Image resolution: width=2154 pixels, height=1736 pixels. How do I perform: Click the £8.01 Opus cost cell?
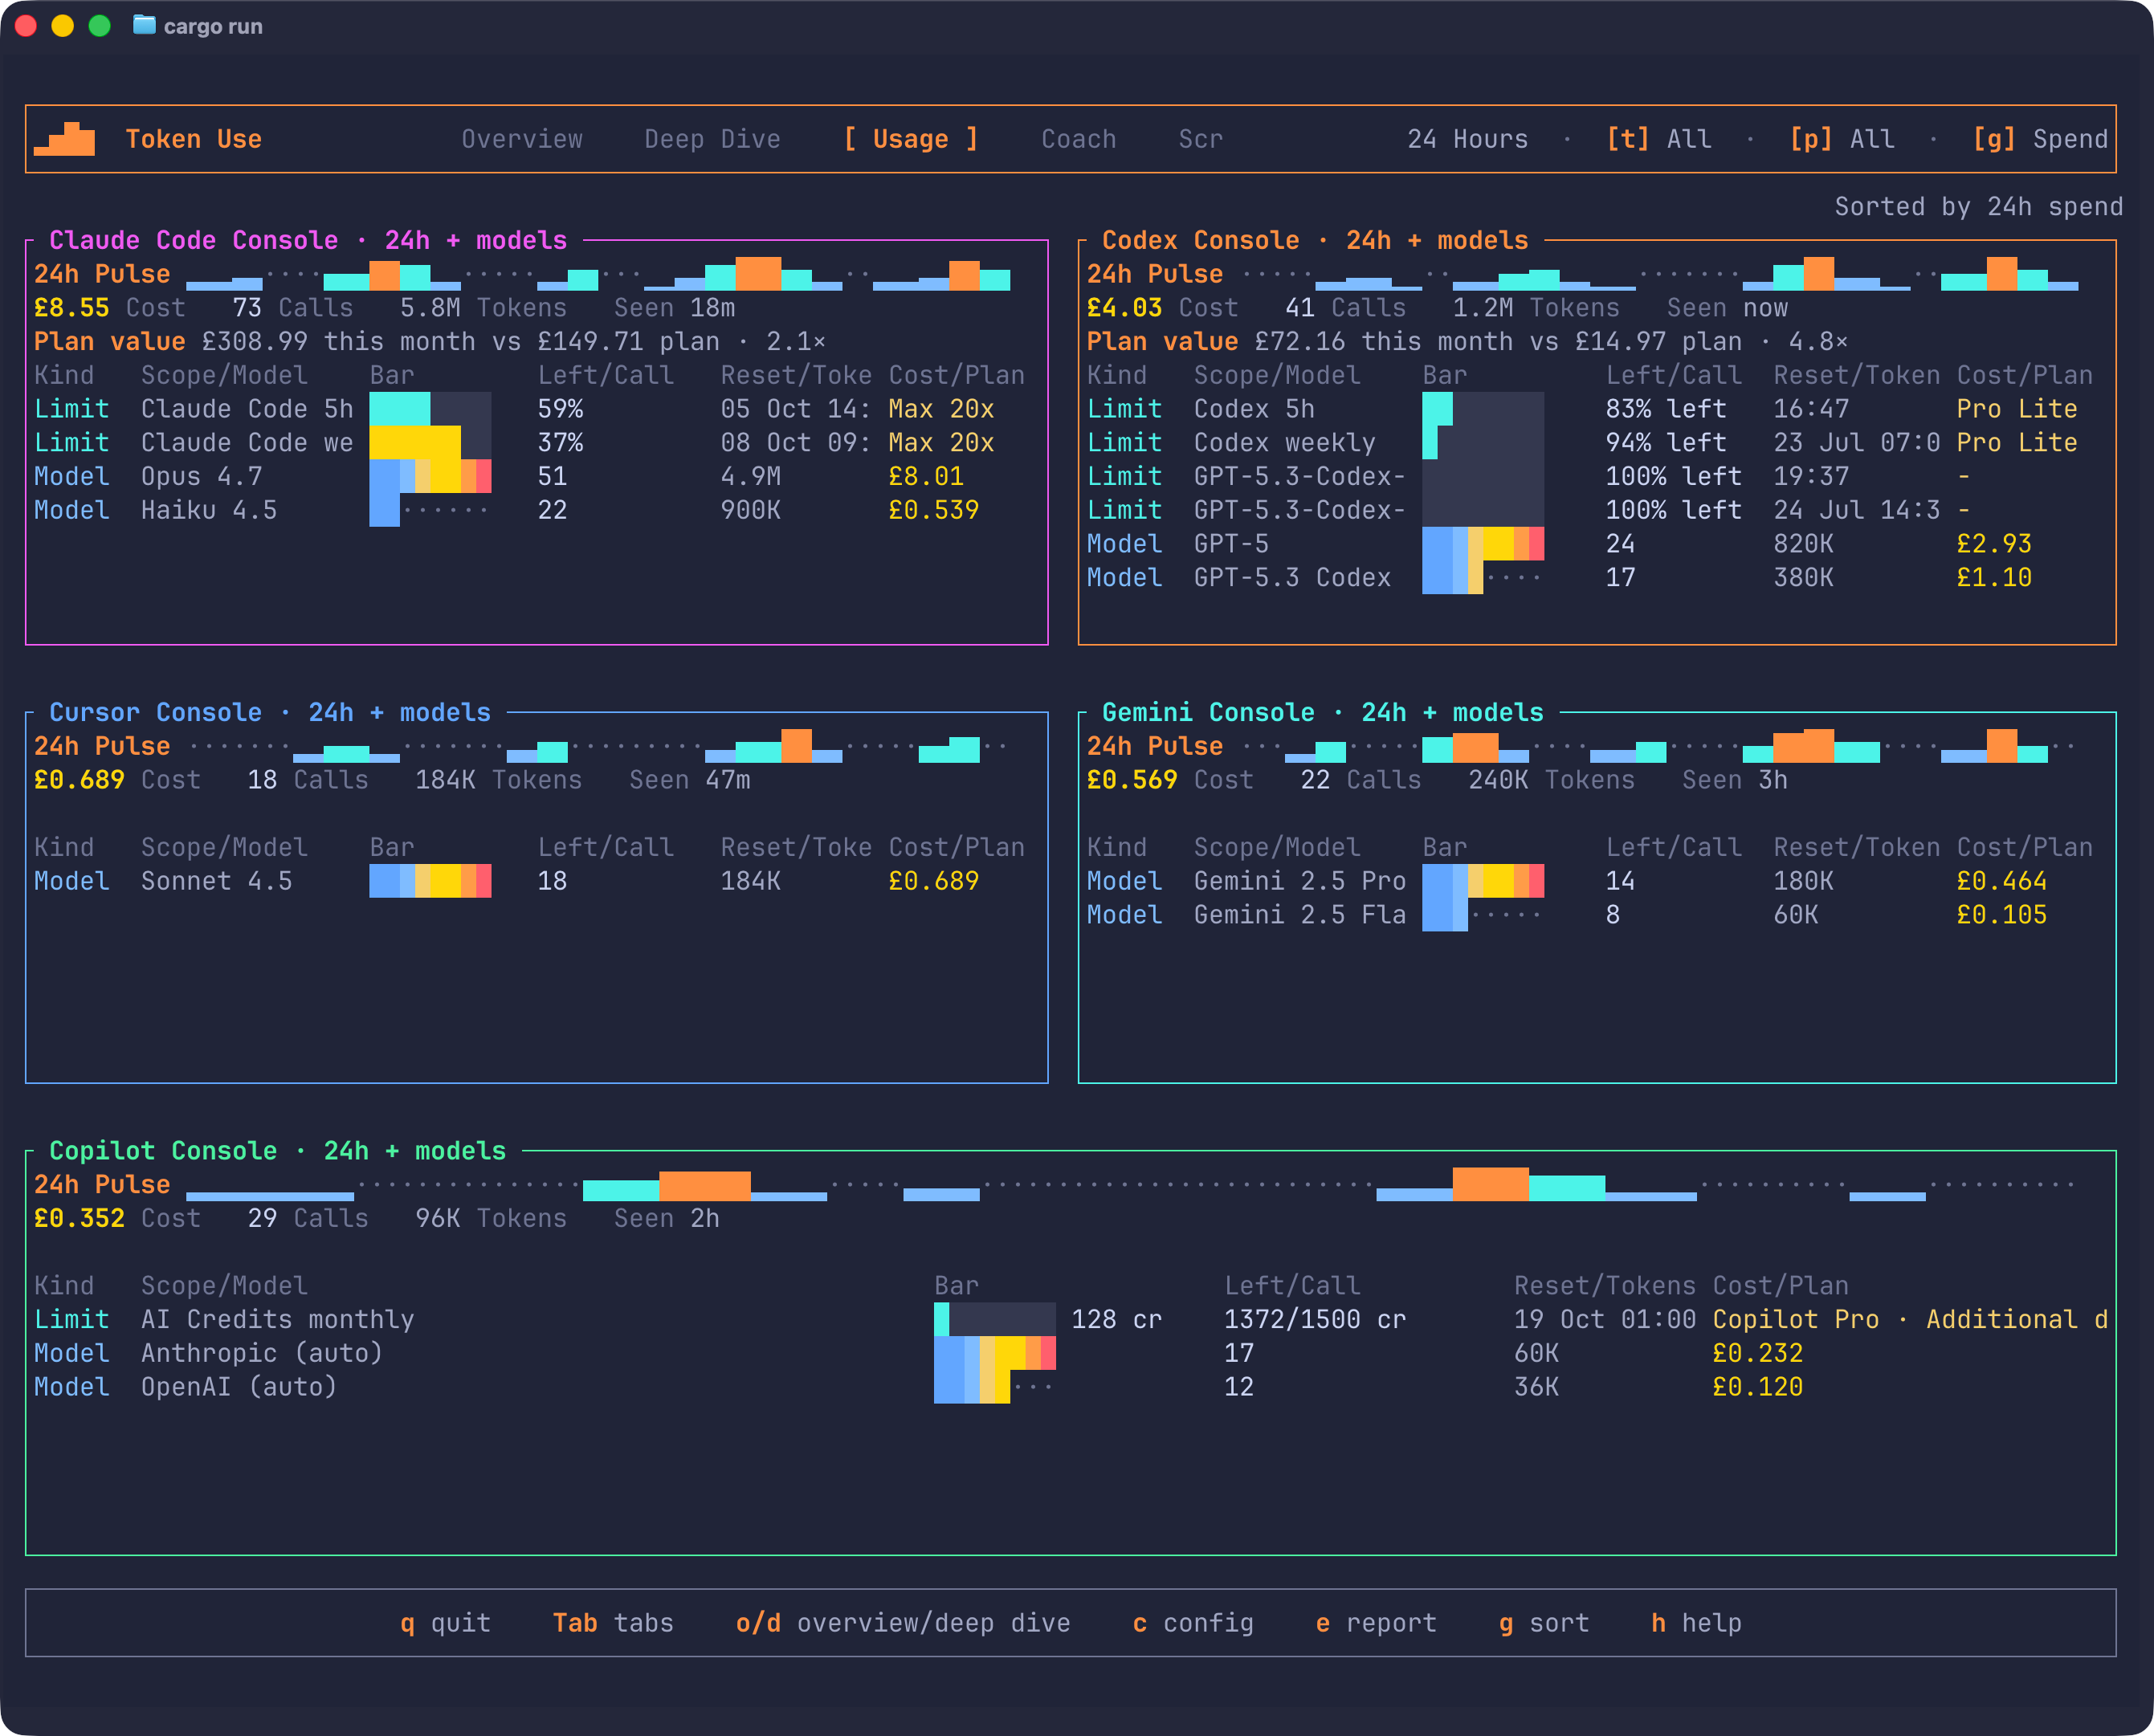pyautogui.click(x=926, y=476)
